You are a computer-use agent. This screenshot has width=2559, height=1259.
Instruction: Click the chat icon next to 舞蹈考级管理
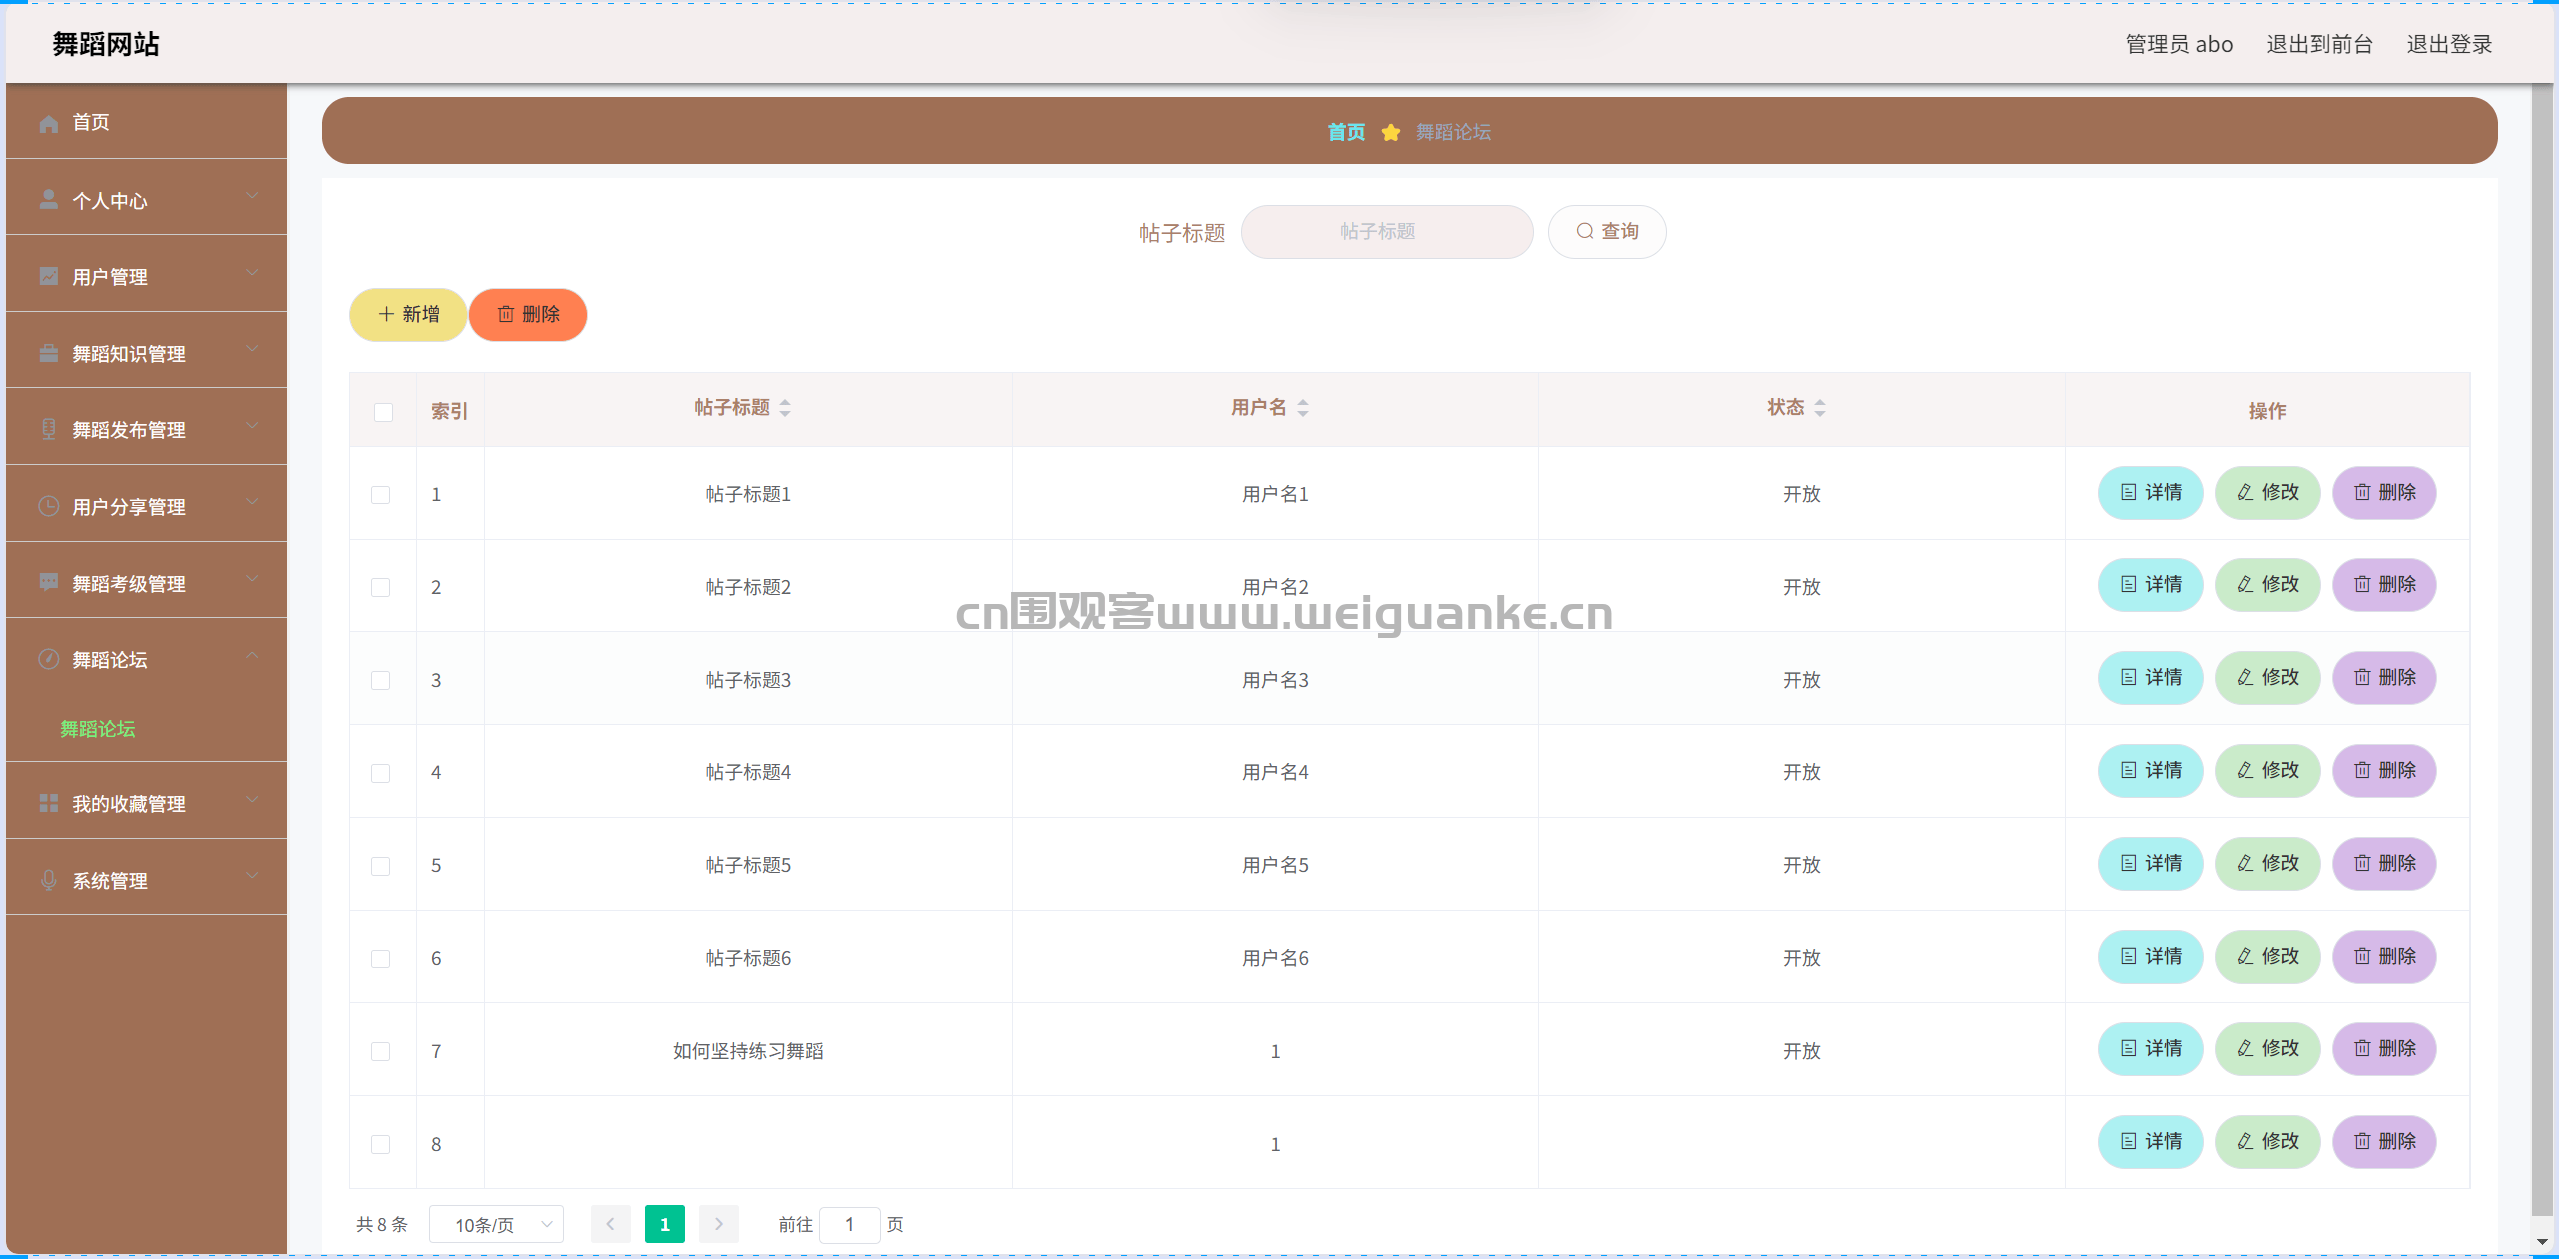point(48,582)
